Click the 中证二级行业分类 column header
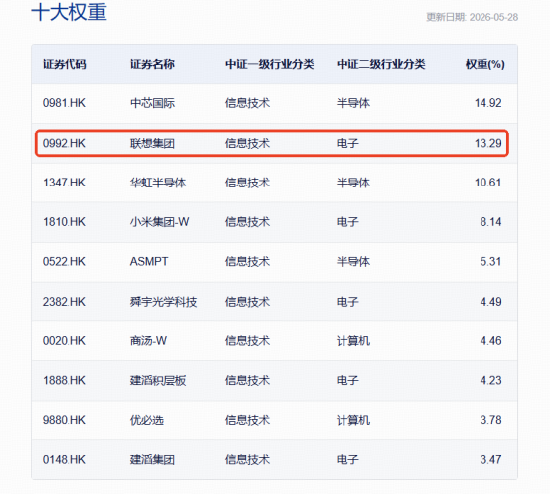The height and width of the screenshot is (495, 550). click(381, 64)
